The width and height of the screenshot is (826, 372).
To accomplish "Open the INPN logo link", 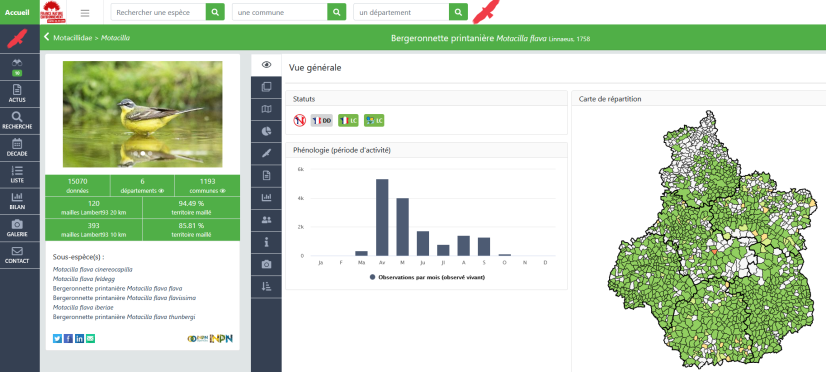I will 221,338.
